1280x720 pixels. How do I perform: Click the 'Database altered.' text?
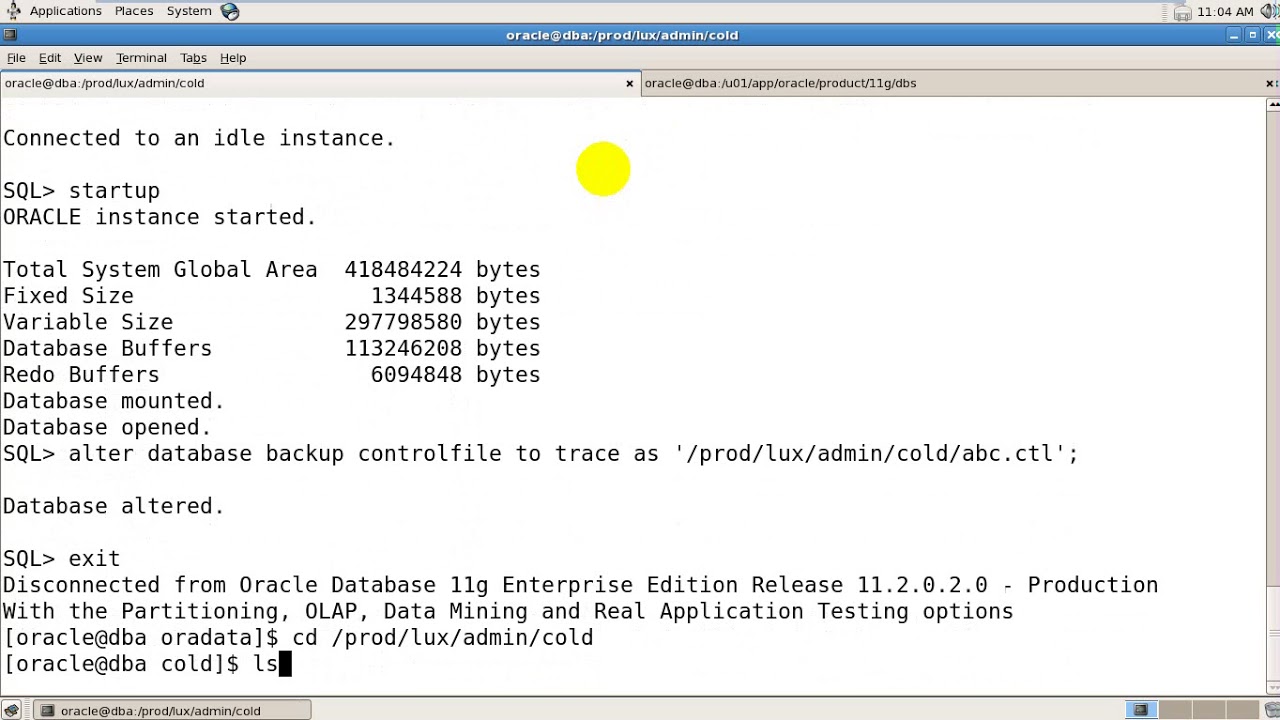pos(113,506)
